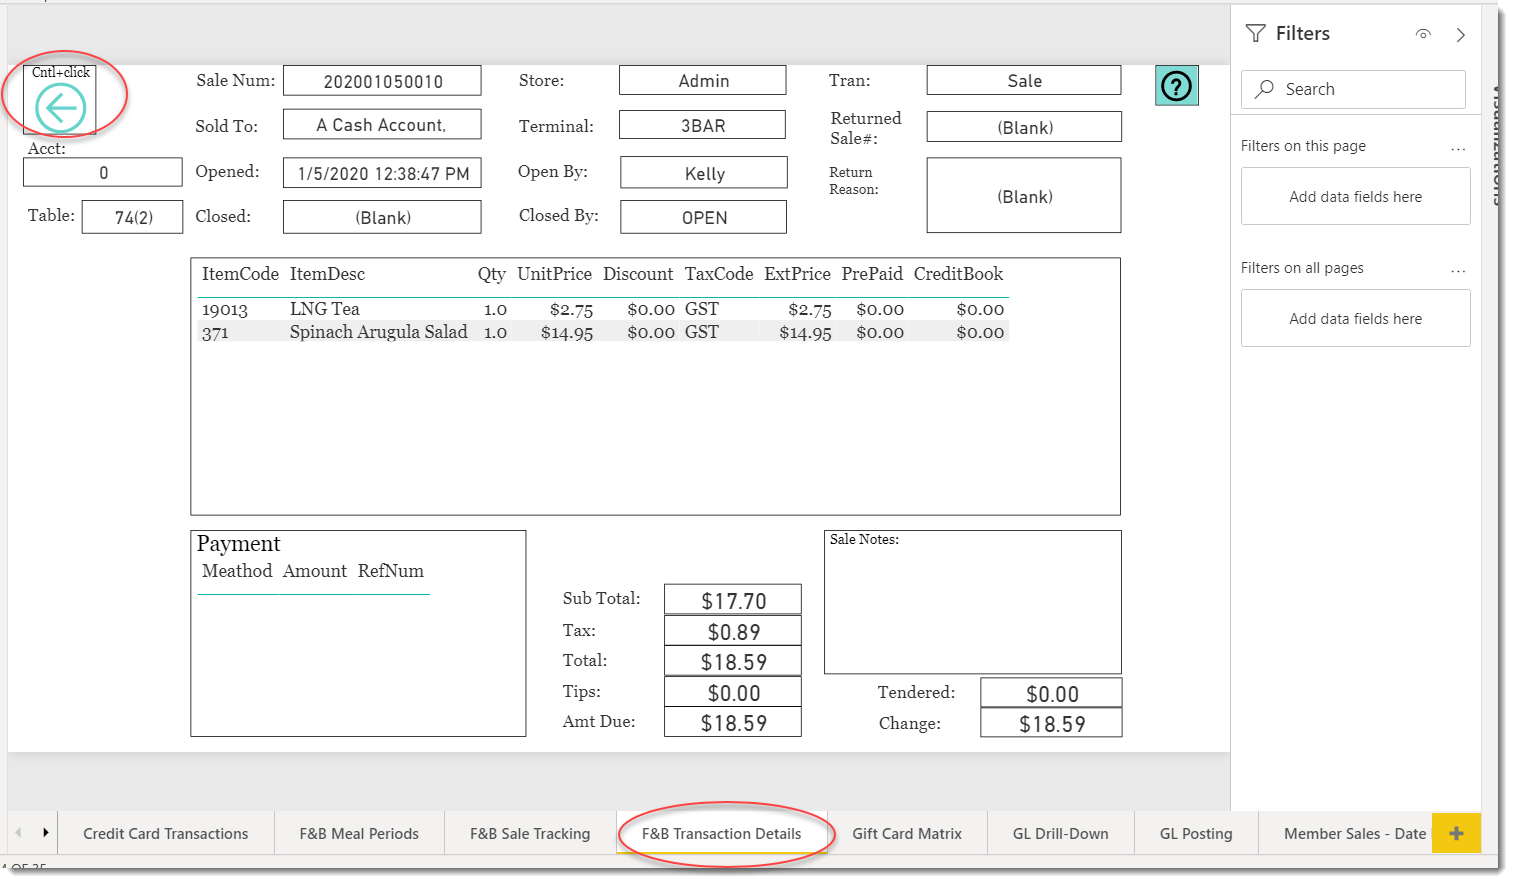Open options for Filters on all pages
This screenshot has width=1513, height=883.
1458,270
